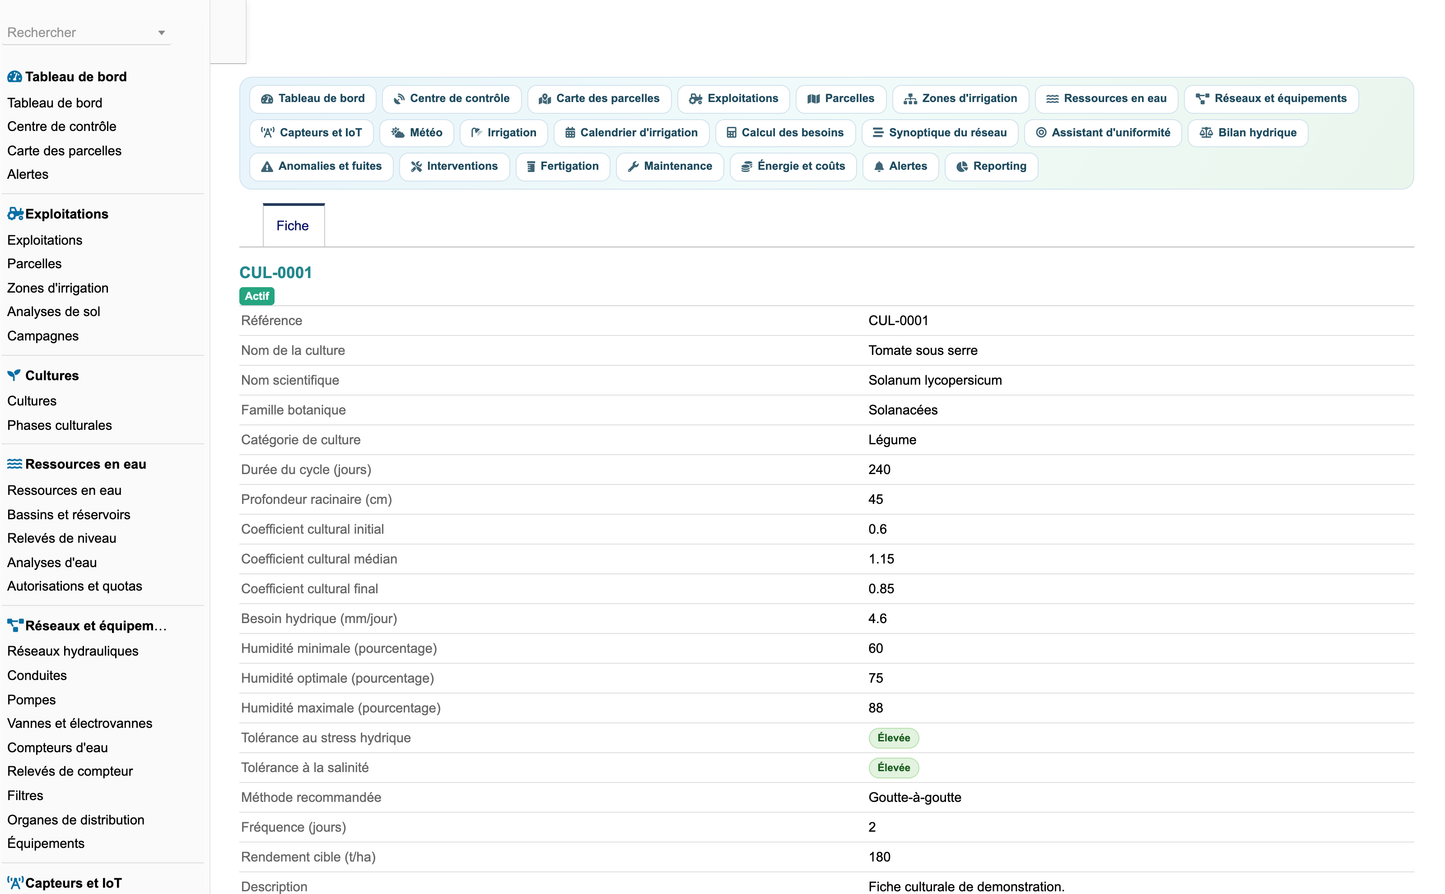Open Analyses de sol sidebar link

pyautogui.click(x=54, y=311)
